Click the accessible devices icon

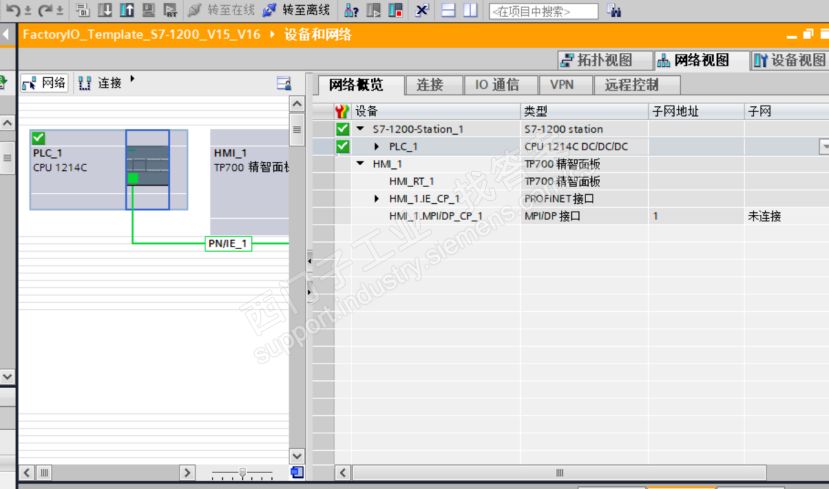351,10
